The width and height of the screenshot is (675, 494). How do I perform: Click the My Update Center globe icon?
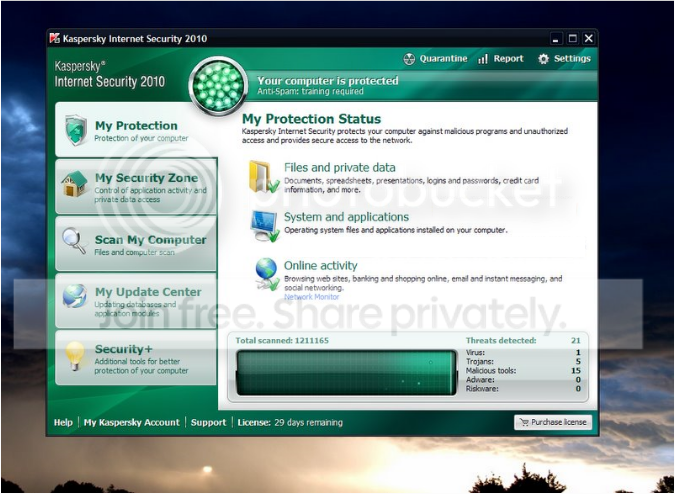coord(74,296)
